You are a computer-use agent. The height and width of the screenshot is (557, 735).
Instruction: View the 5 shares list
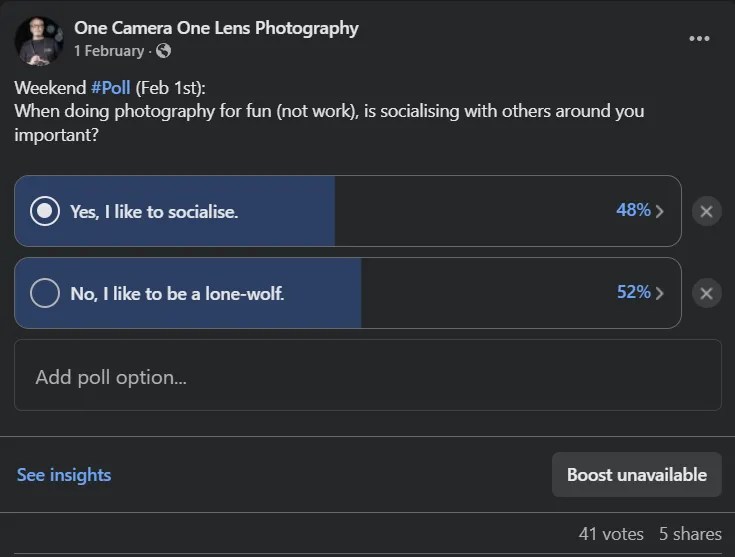[690, 534]
